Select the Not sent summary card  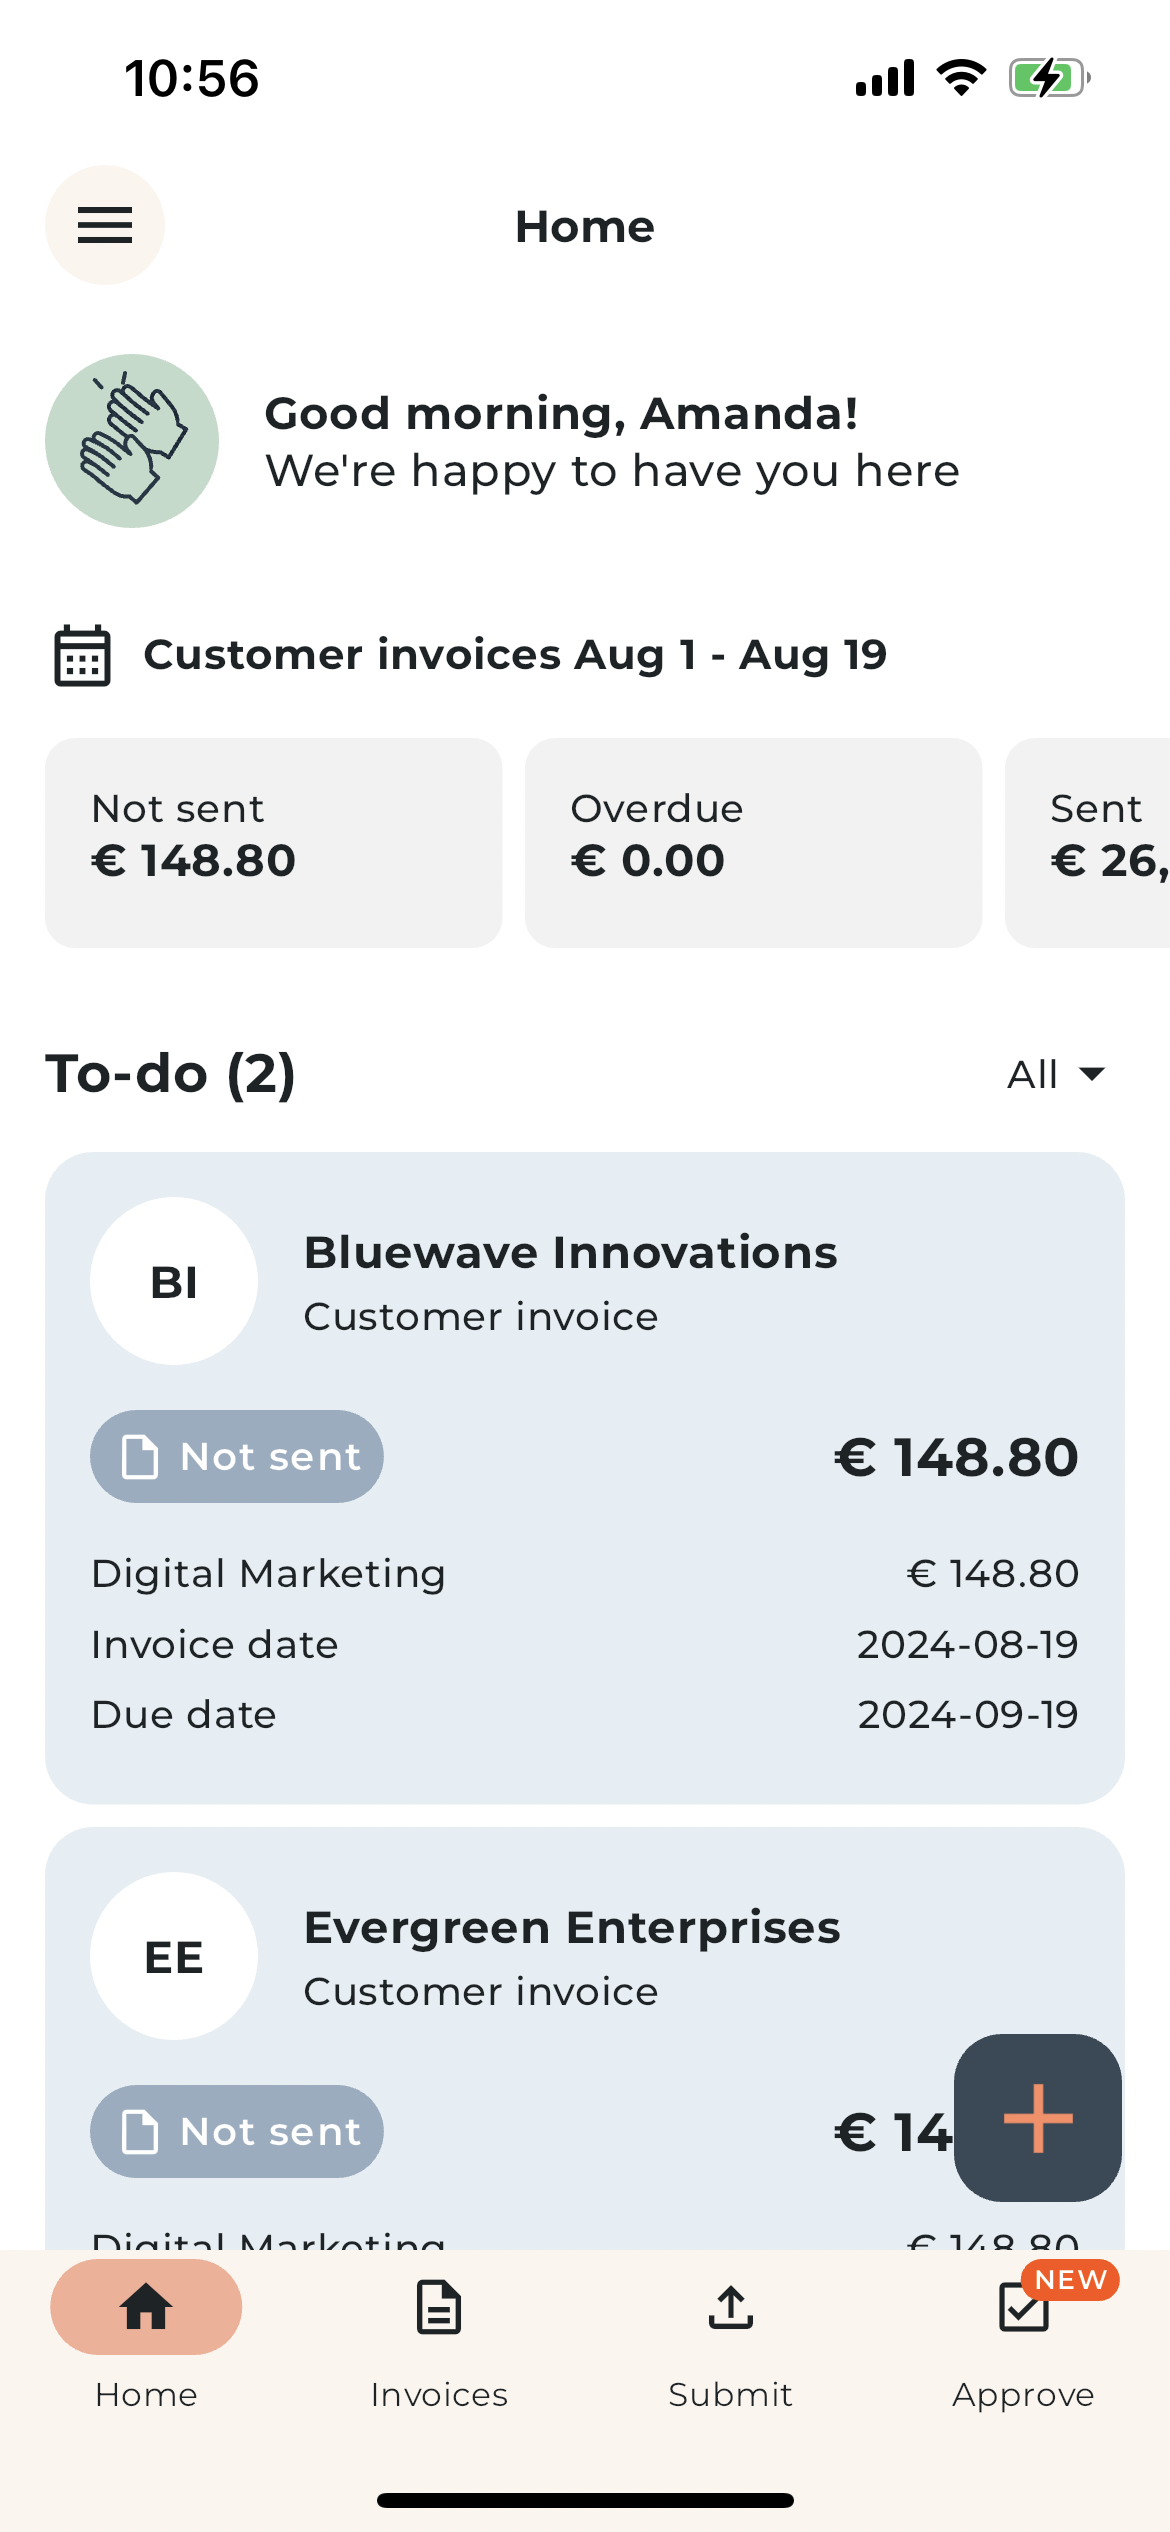point(273,842)
